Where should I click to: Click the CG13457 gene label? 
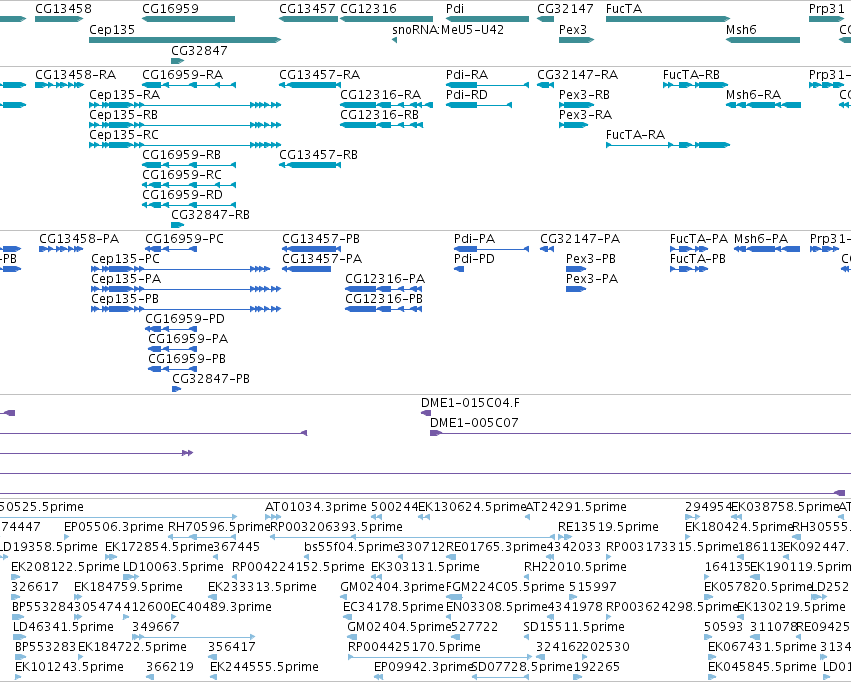pyautogui.click(x=307, y=9)
